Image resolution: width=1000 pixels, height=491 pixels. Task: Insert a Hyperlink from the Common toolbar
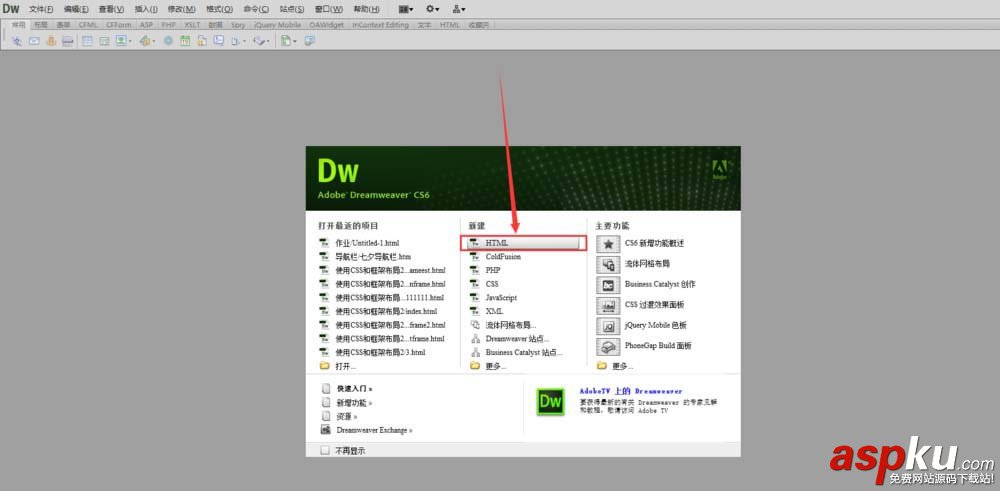click(17, 41)
